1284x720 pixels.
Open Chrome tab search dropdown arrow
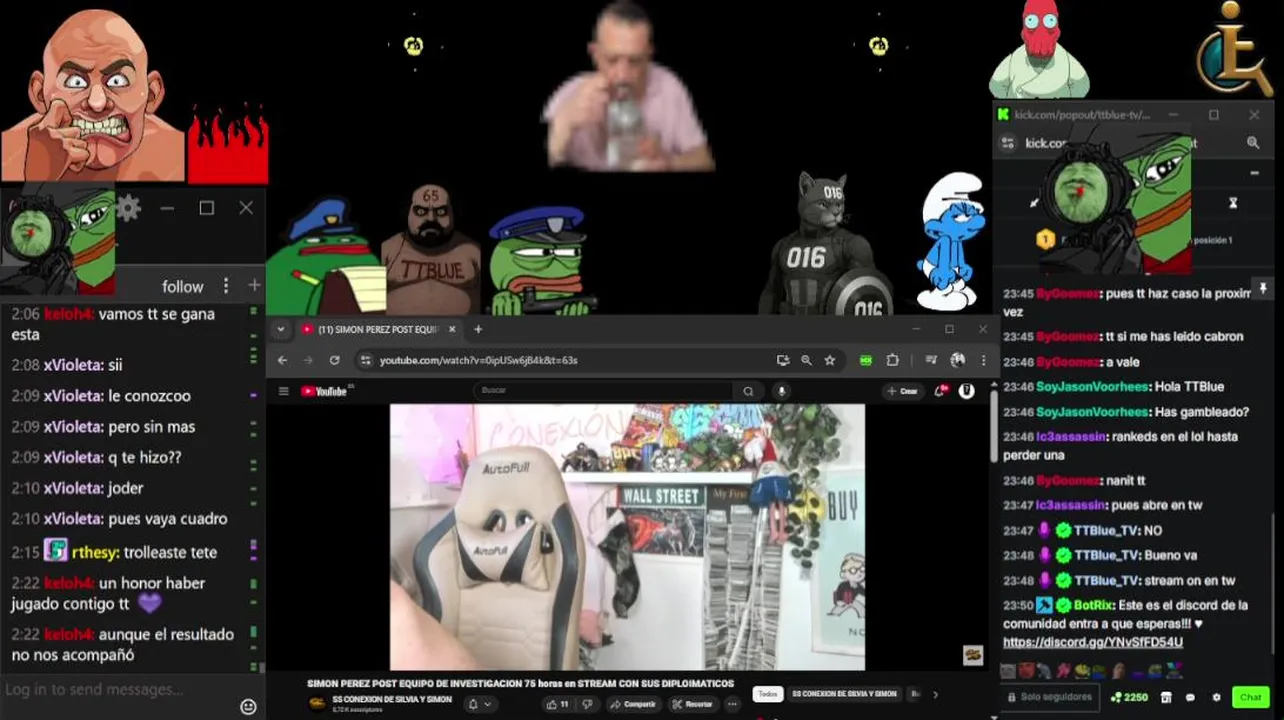point(281,329)
